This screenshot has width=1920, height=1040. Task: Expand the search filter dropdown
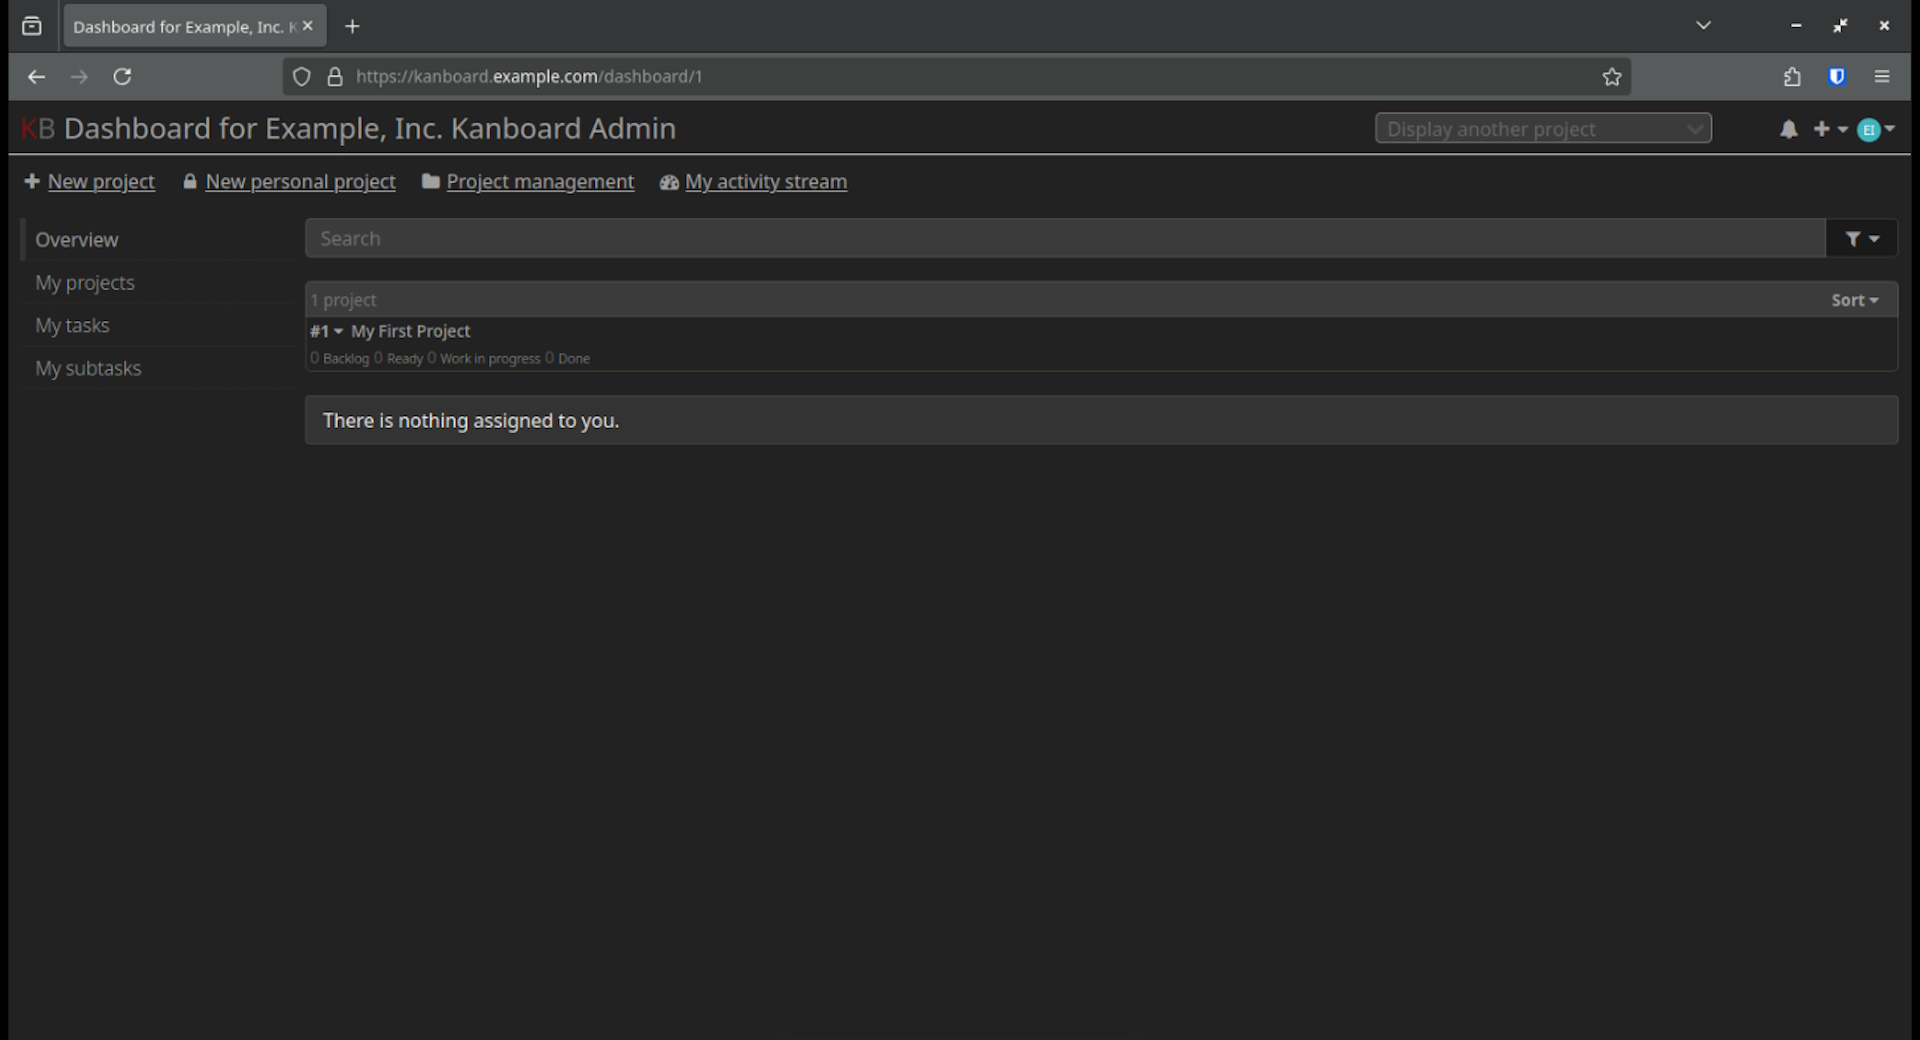(1861, 239)
